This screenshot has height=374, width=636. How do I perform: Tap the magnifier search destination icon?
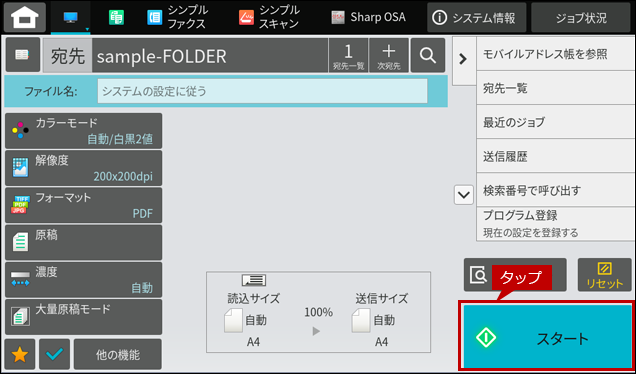click(428, 55)
